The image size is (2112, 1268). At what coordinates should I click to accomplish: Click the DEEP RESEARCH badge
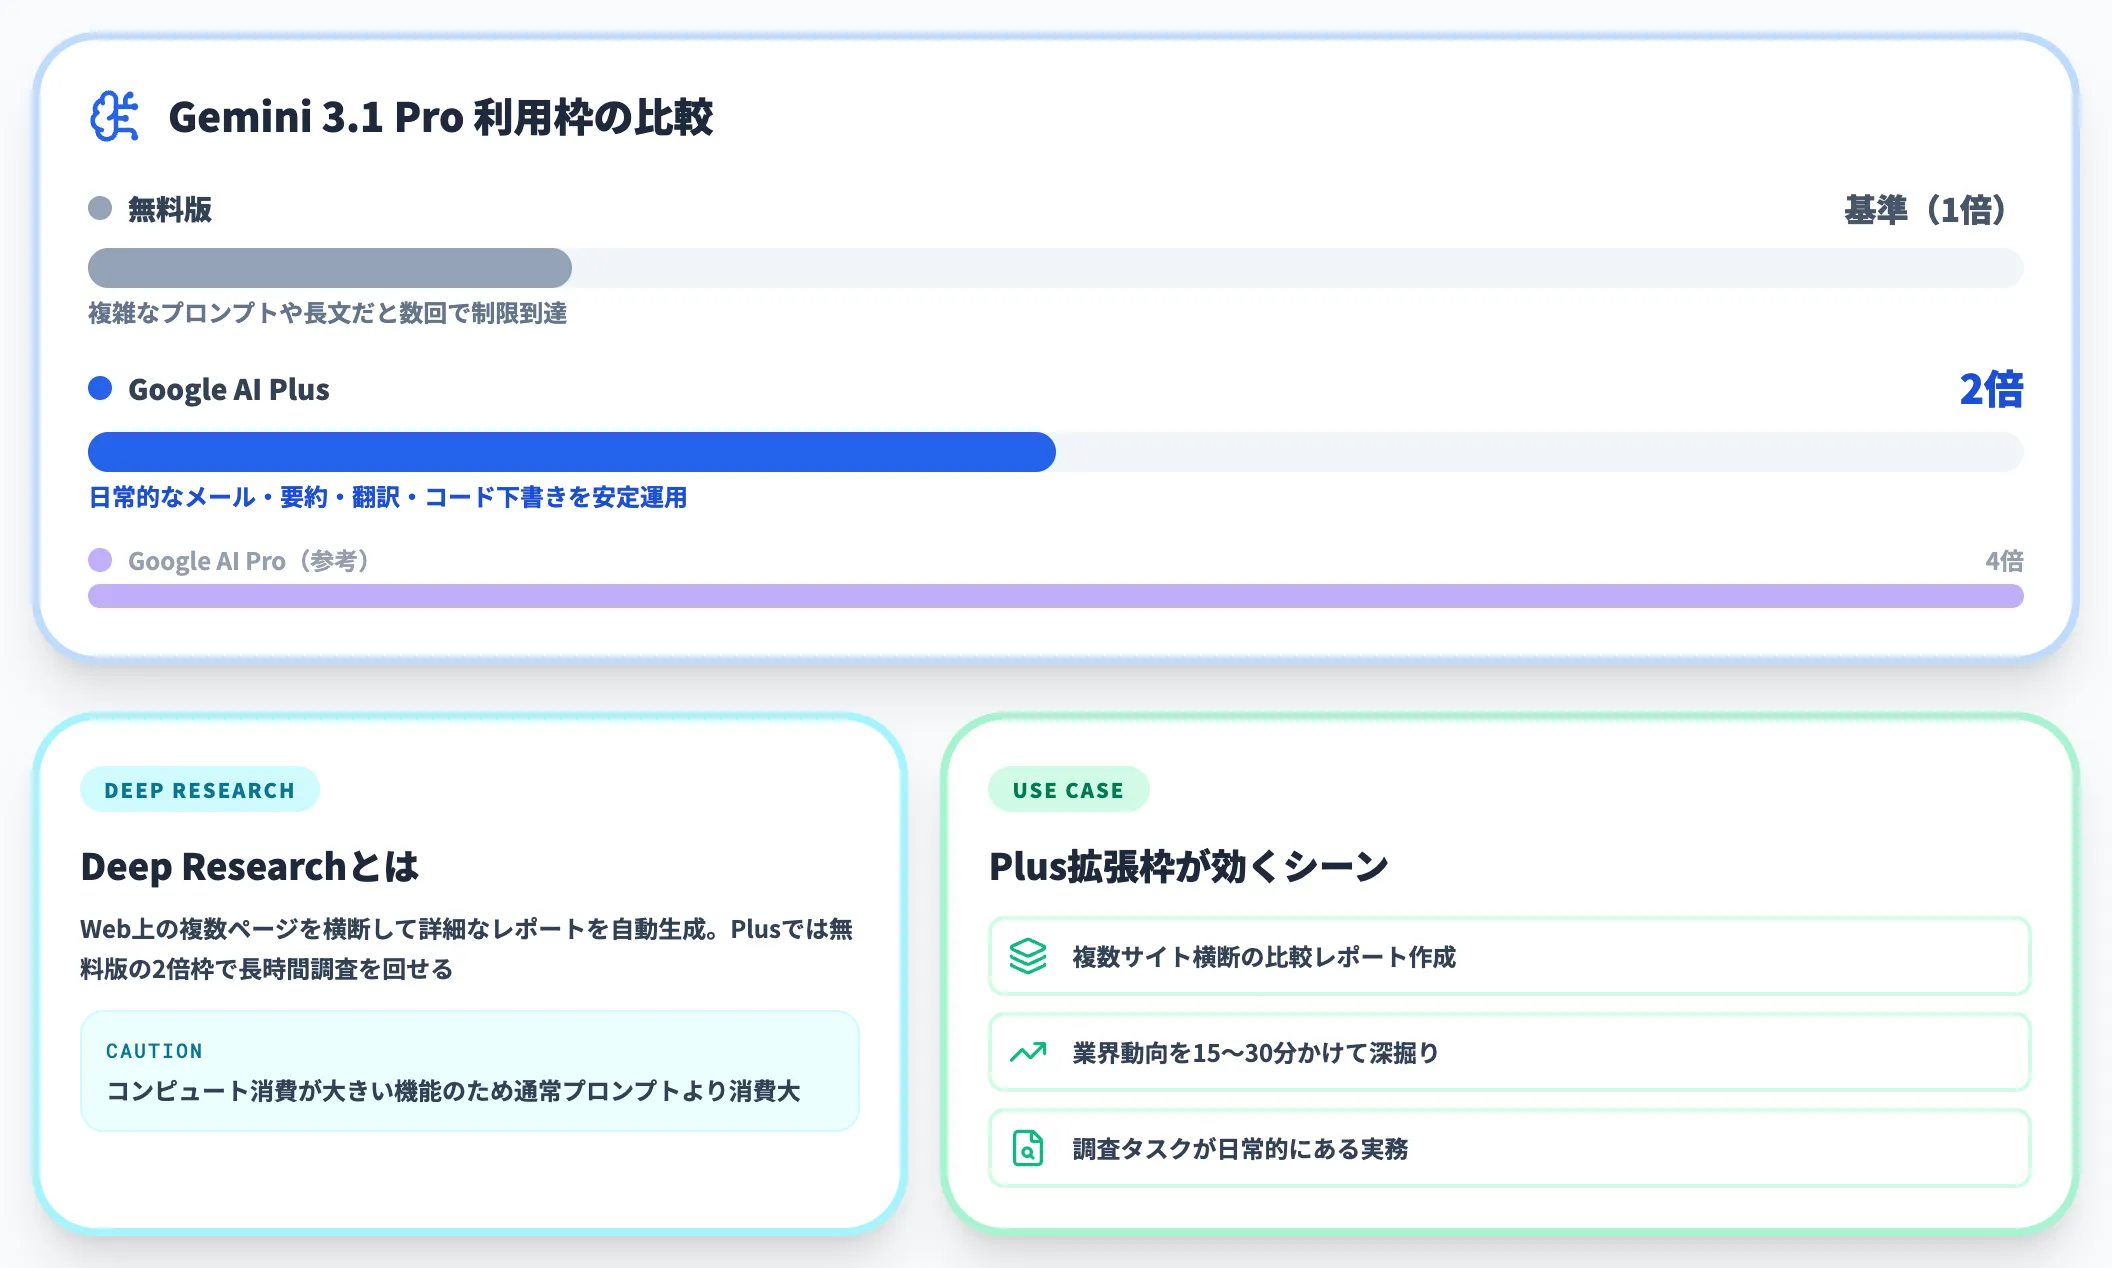(200, 790)
